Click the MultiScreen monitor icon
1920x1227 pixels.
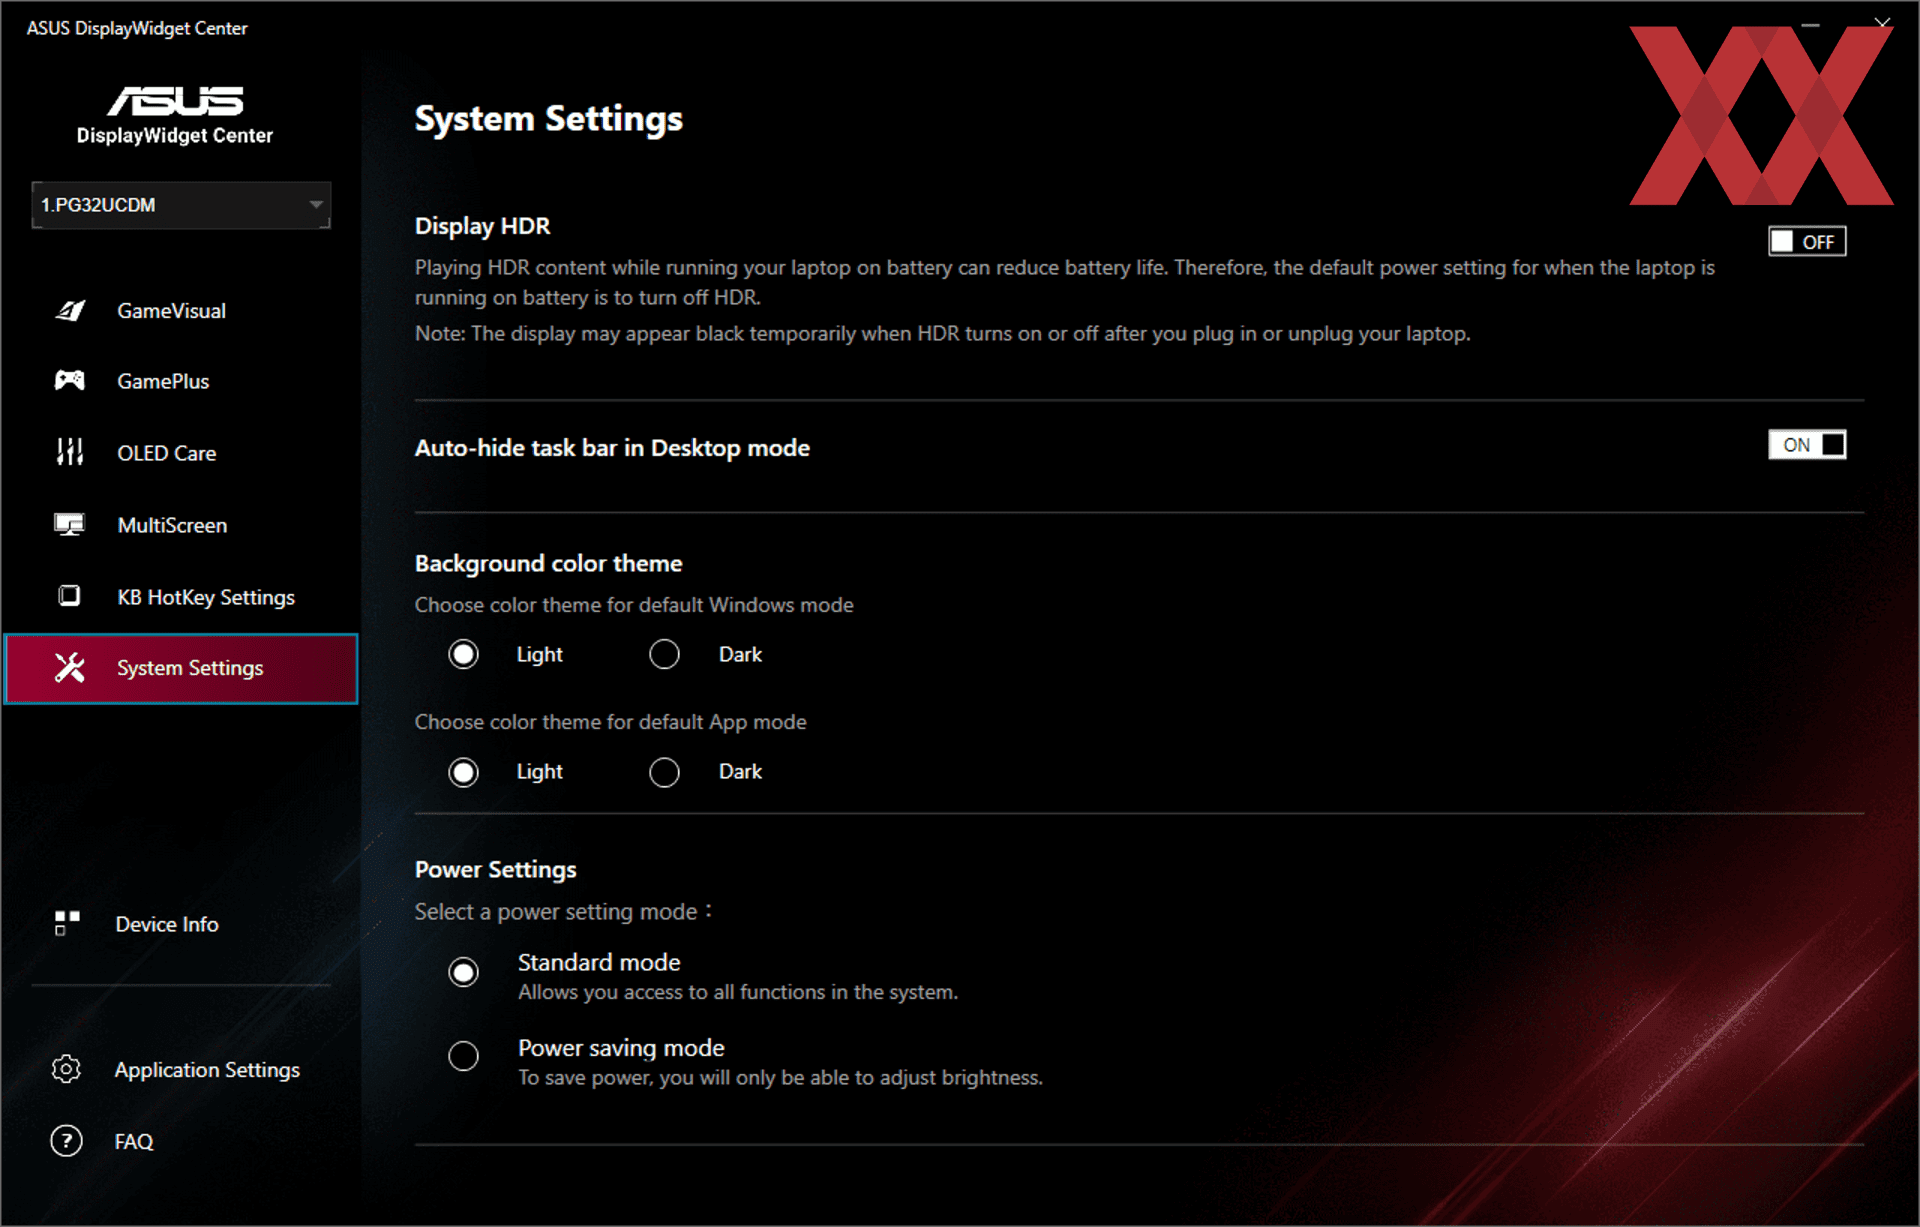[70, 525]
